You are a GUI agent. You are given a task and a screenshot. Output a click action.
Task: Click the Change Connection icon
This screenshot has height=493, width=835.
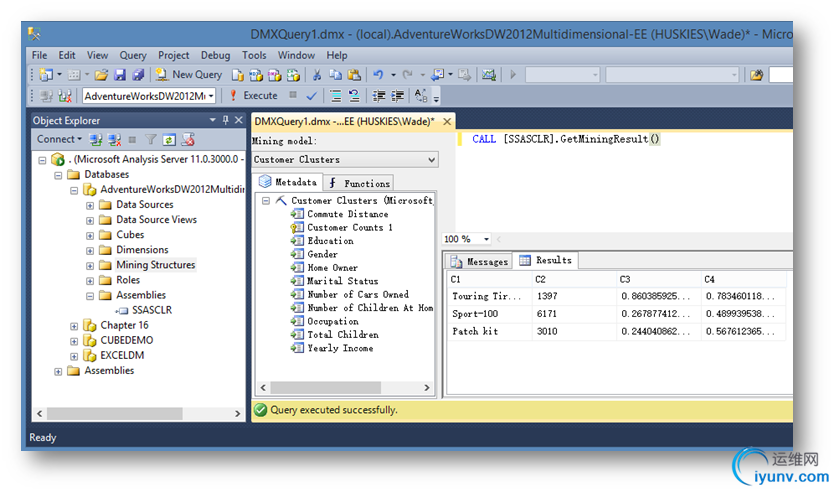point(65,96)
